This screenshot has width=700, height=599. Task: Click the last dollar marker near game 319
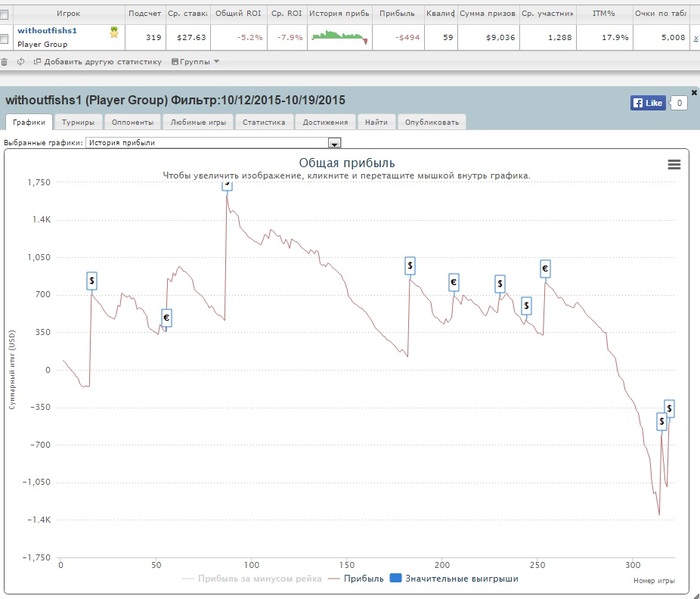coord(669,408)
